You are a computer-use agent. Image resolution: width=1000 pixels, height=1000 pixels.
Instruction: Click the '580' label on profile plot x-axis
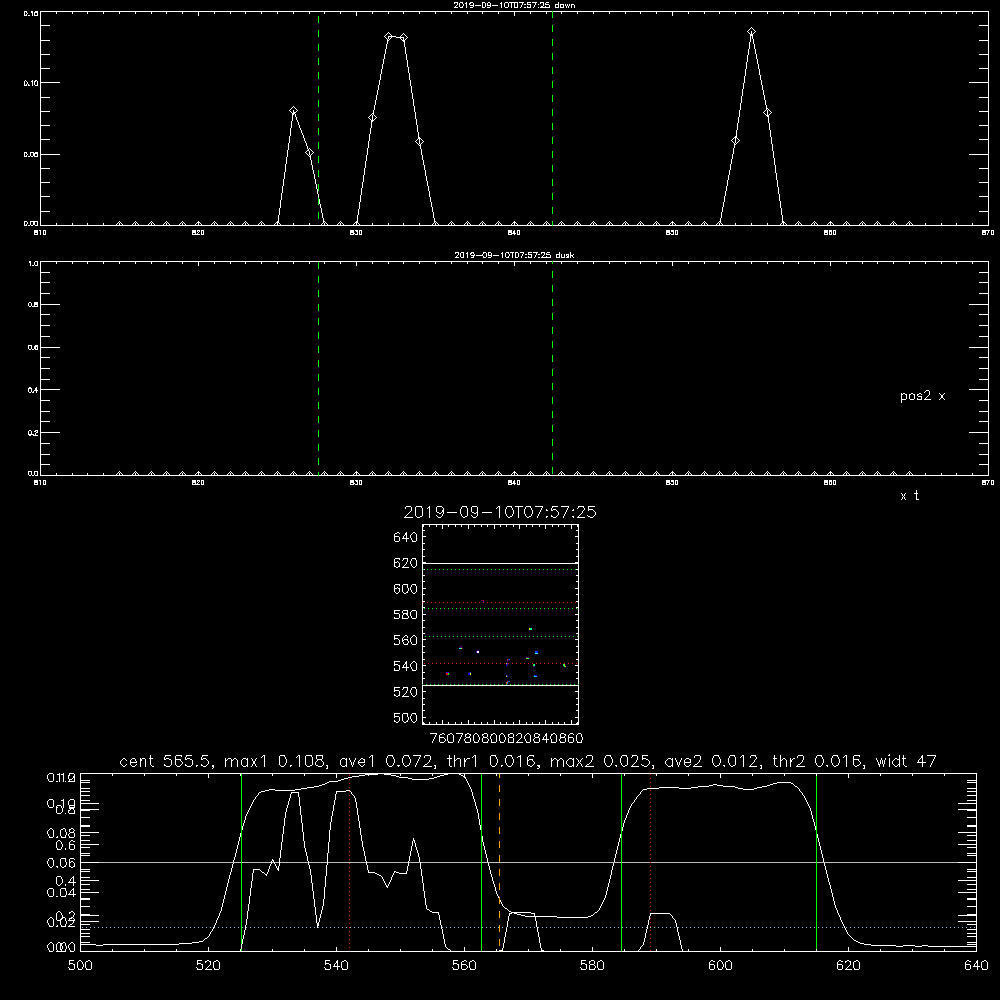point(592,966)
